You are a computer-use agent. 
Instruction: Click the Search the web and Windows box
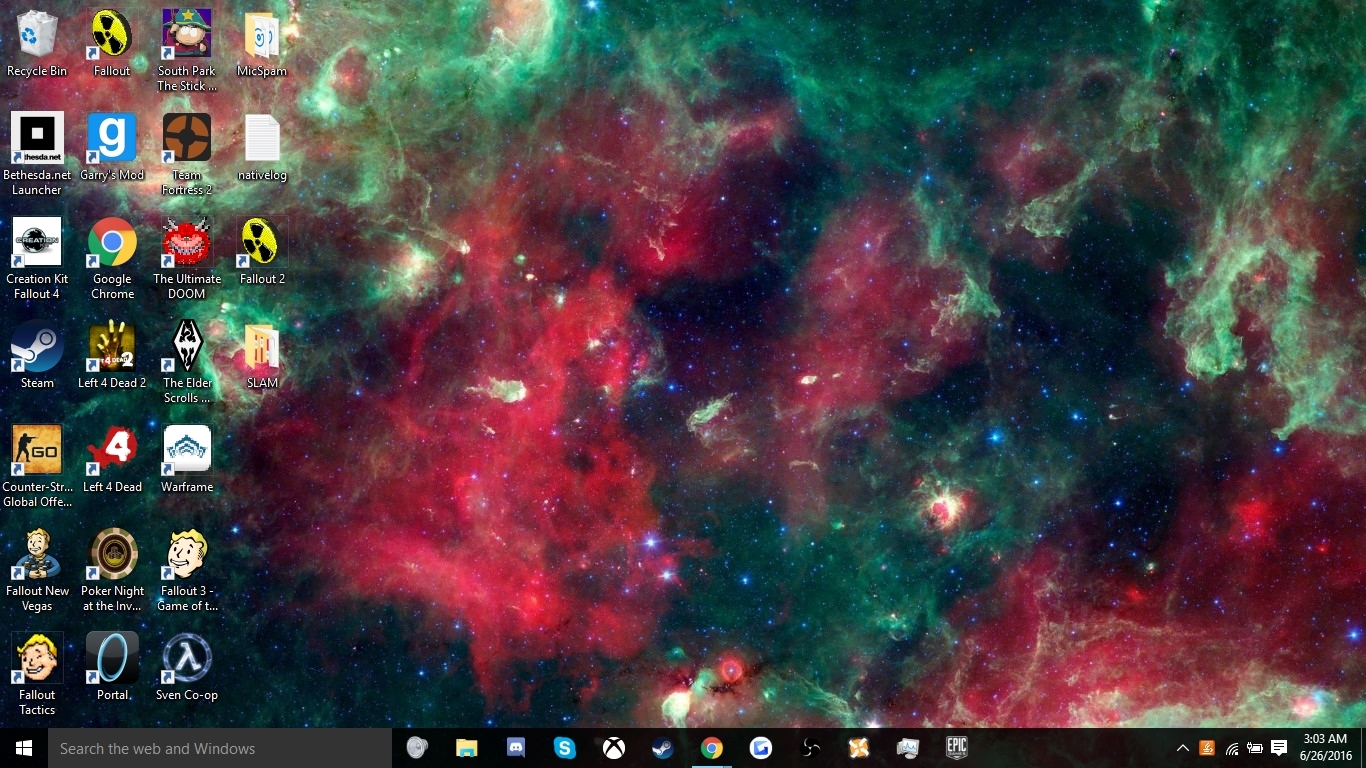pos(220,748)
